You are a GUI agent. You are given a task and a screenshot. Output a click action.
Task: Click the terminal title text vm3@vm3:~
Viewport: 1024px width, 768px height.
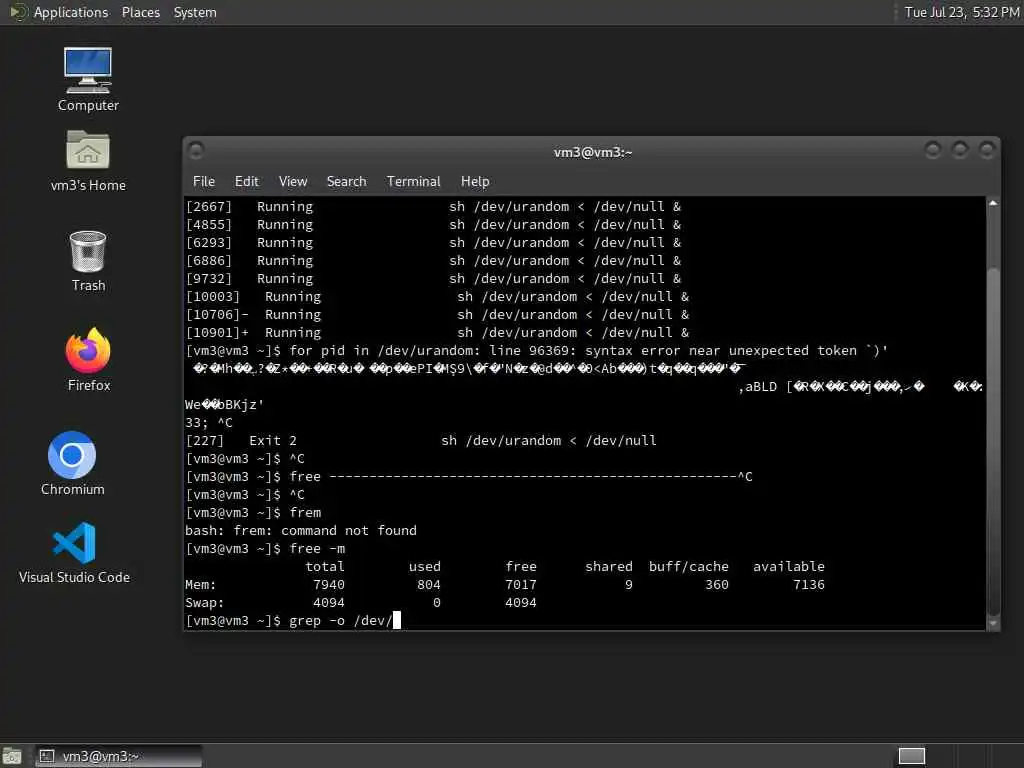tap(593, 152)
